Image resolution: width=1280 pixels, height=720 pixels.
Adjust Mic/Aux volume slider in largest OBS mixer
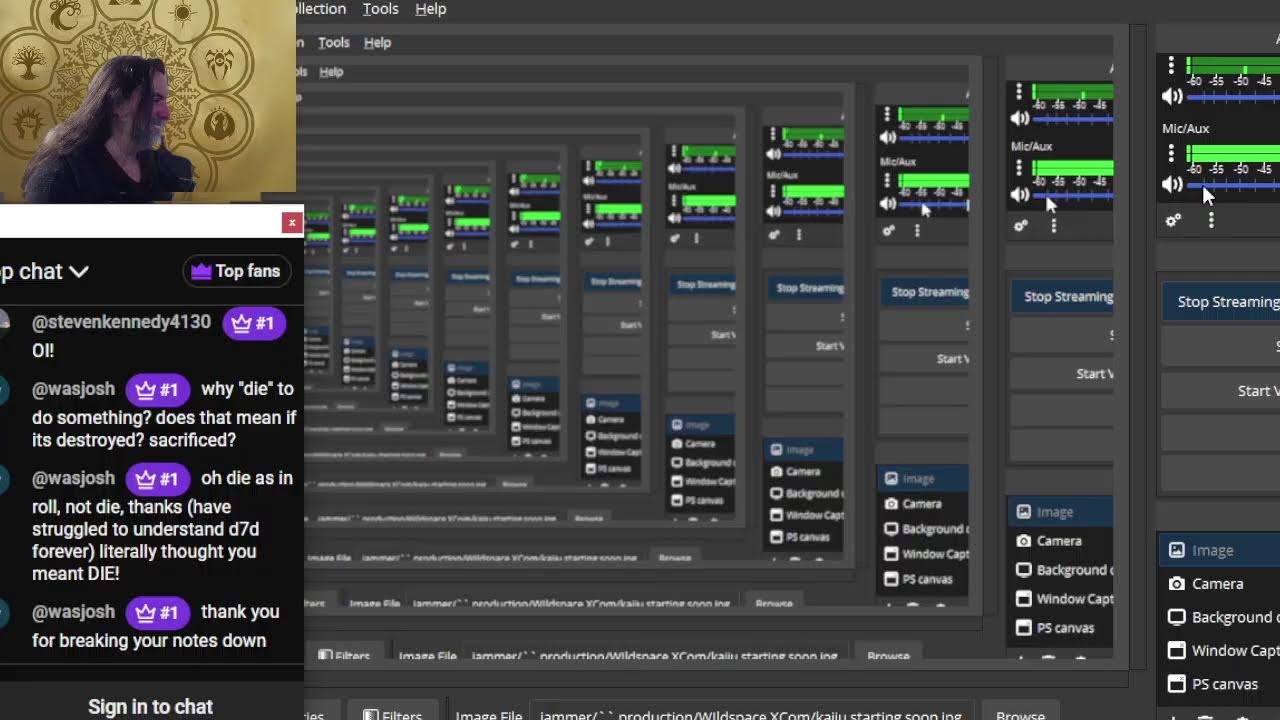[x=1233, y=184]
